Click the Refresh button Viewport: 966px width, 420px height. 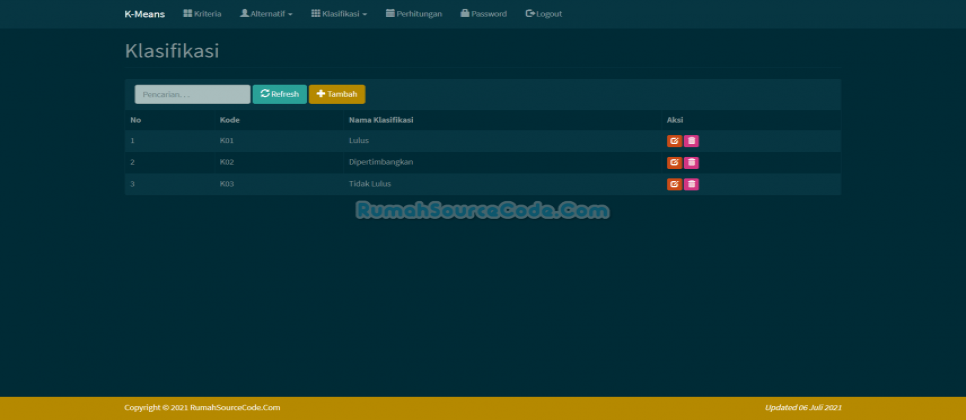pos(280,94)
